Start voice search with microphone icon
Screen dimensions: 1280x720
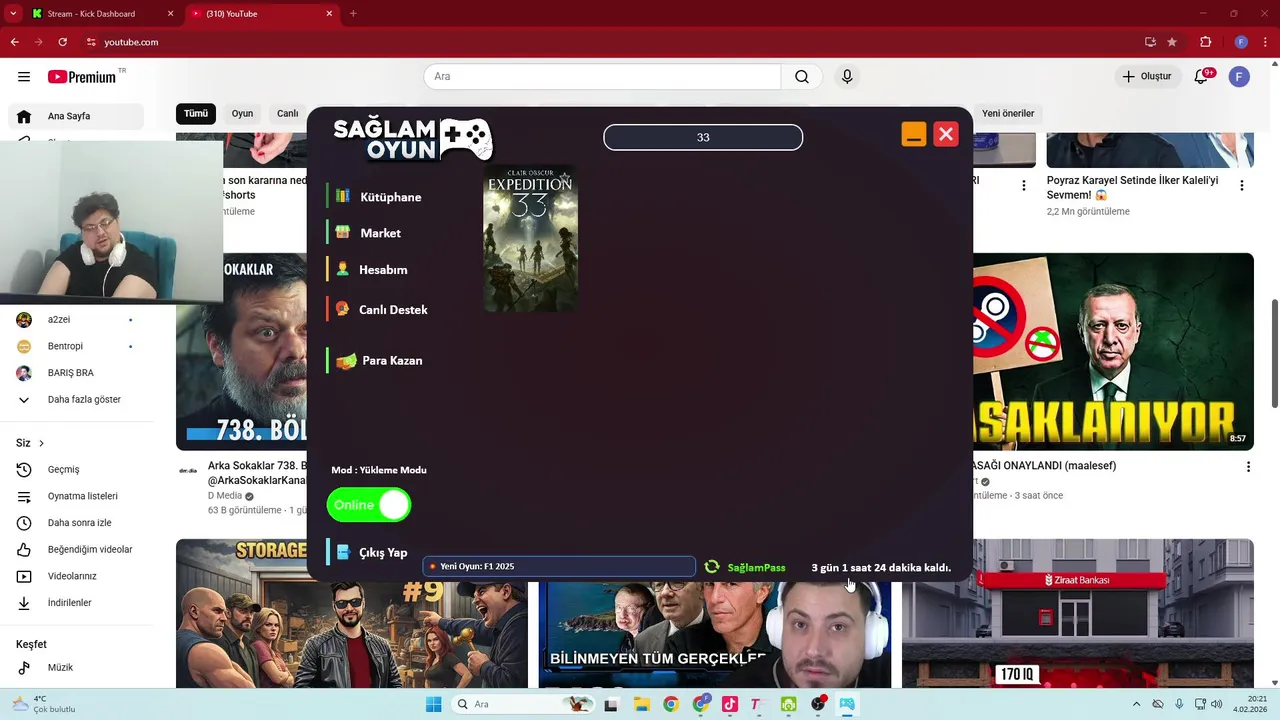[847, 76]
